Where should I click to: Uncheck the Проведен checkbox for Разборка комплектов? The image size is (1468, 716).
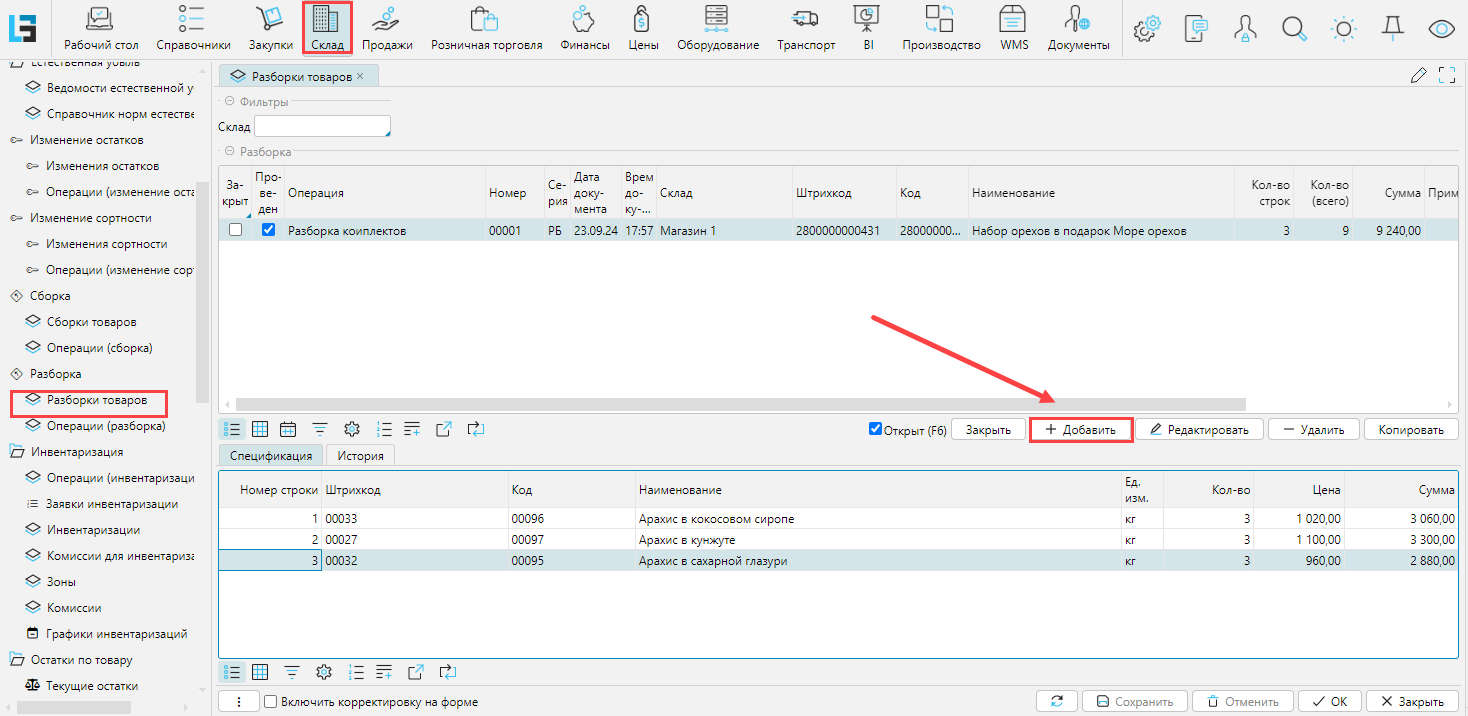pyautogui.click(x=268, y=230)
